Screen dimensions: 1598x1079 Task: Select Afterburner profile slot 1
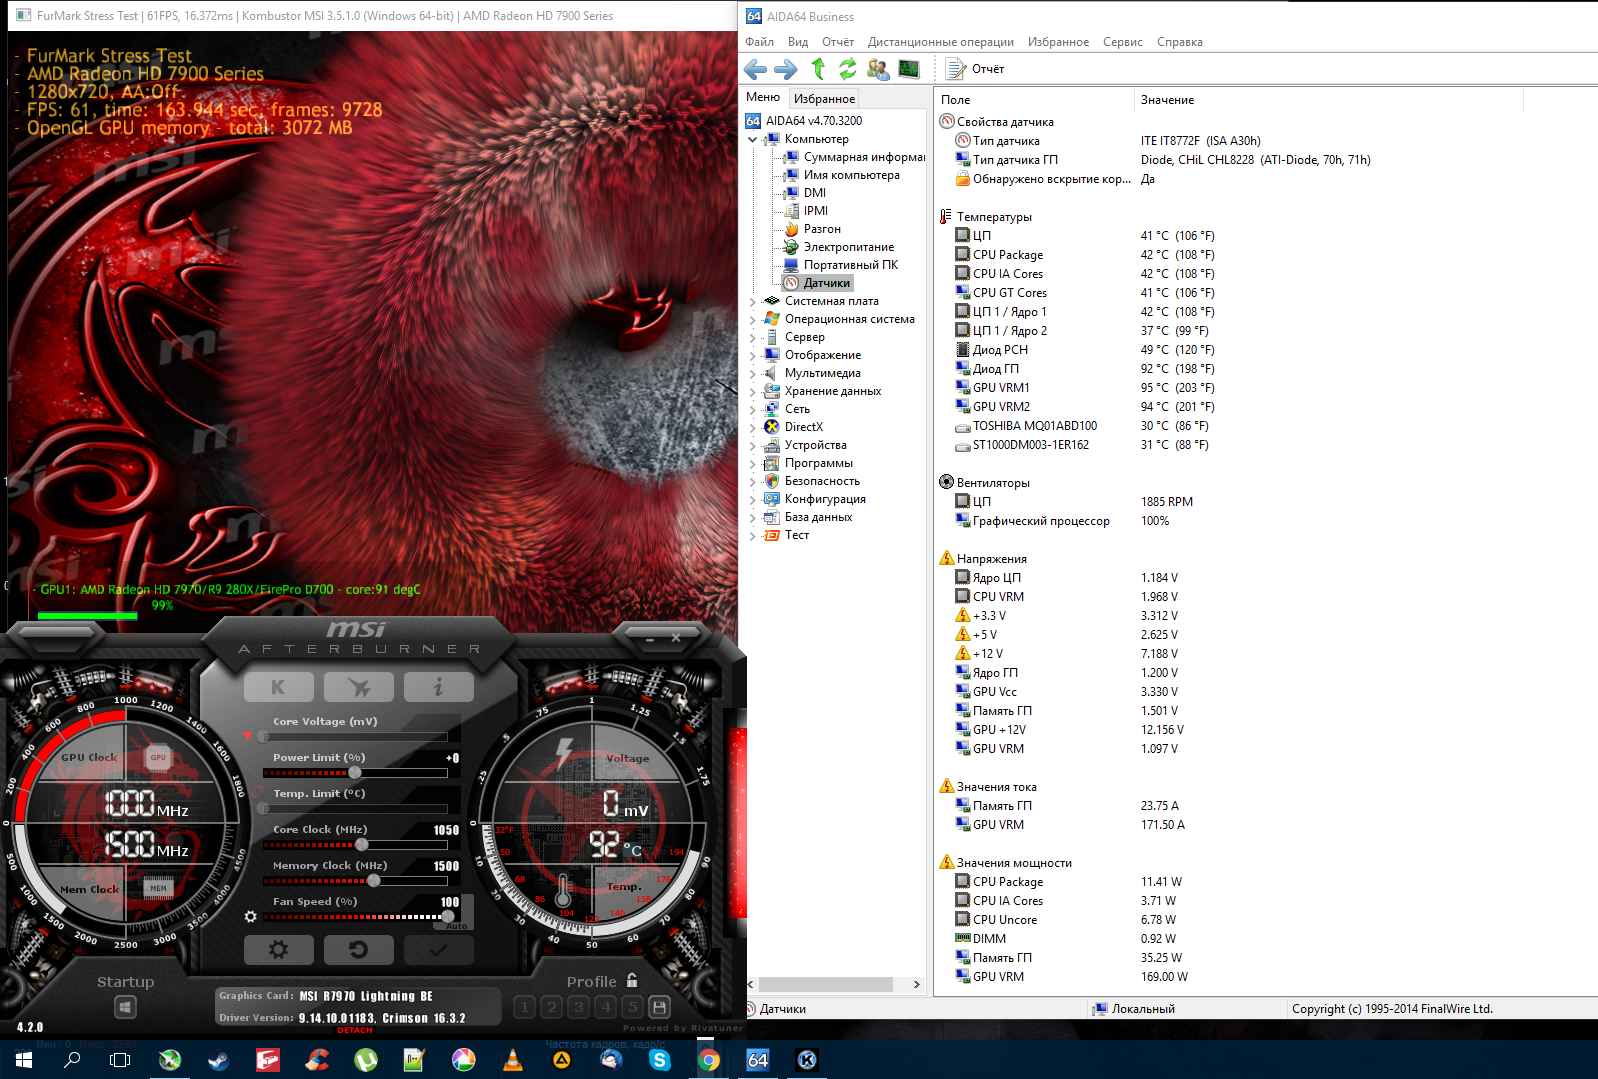(524, 1007)
